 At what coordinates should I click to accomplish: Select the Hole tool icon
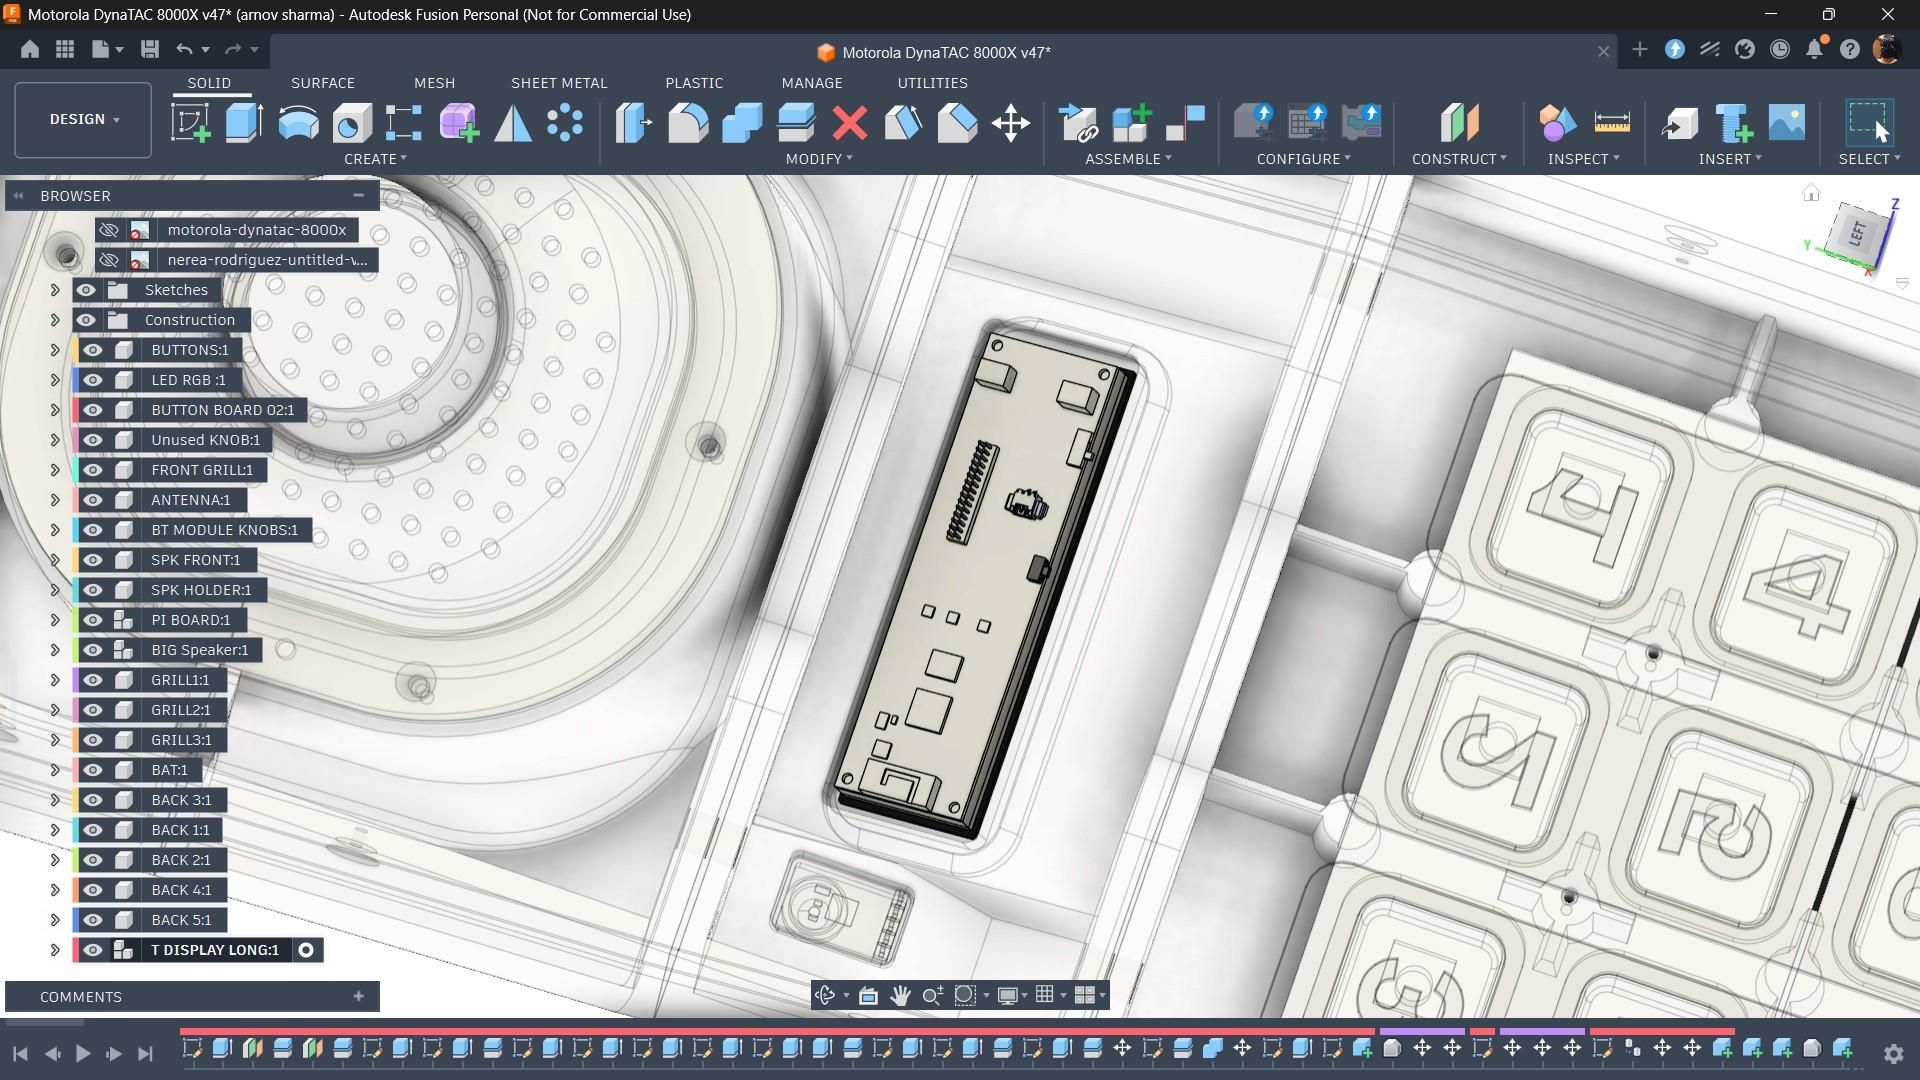[x=352, y=123]
